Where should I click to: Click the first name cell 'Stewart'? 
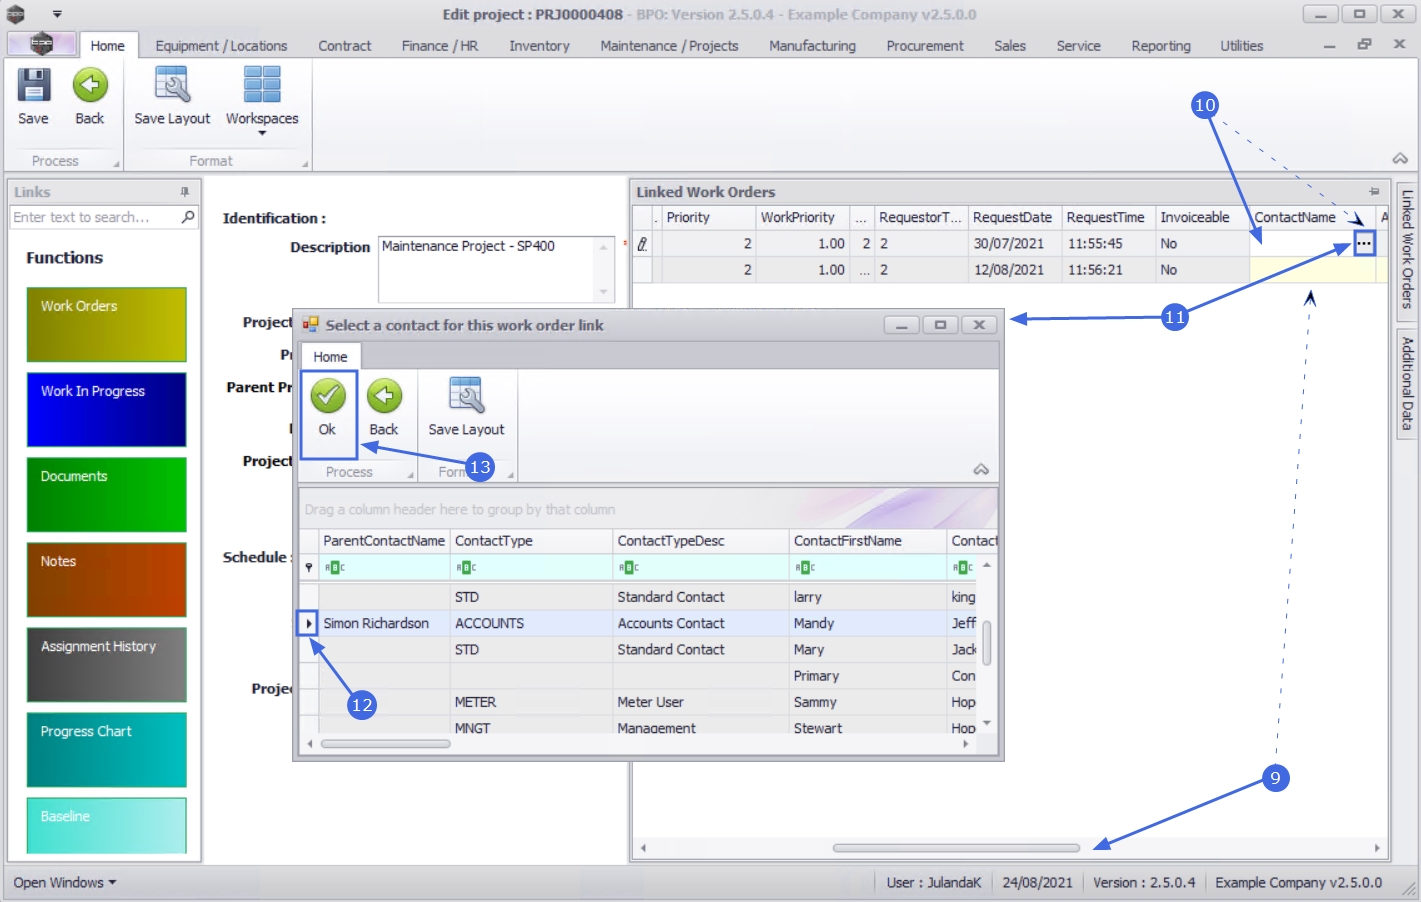(867, 728)
